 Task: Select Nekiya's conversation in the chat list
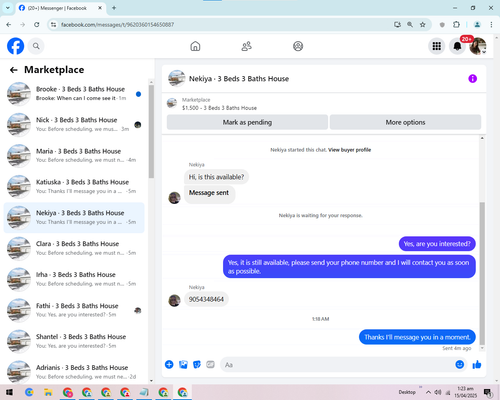pyautogui.click(x=74, y=218)
